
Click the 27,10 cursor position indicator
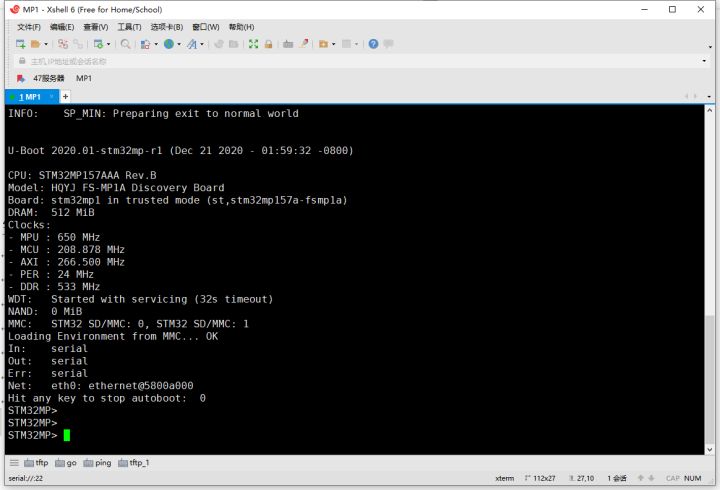[581, 479]
